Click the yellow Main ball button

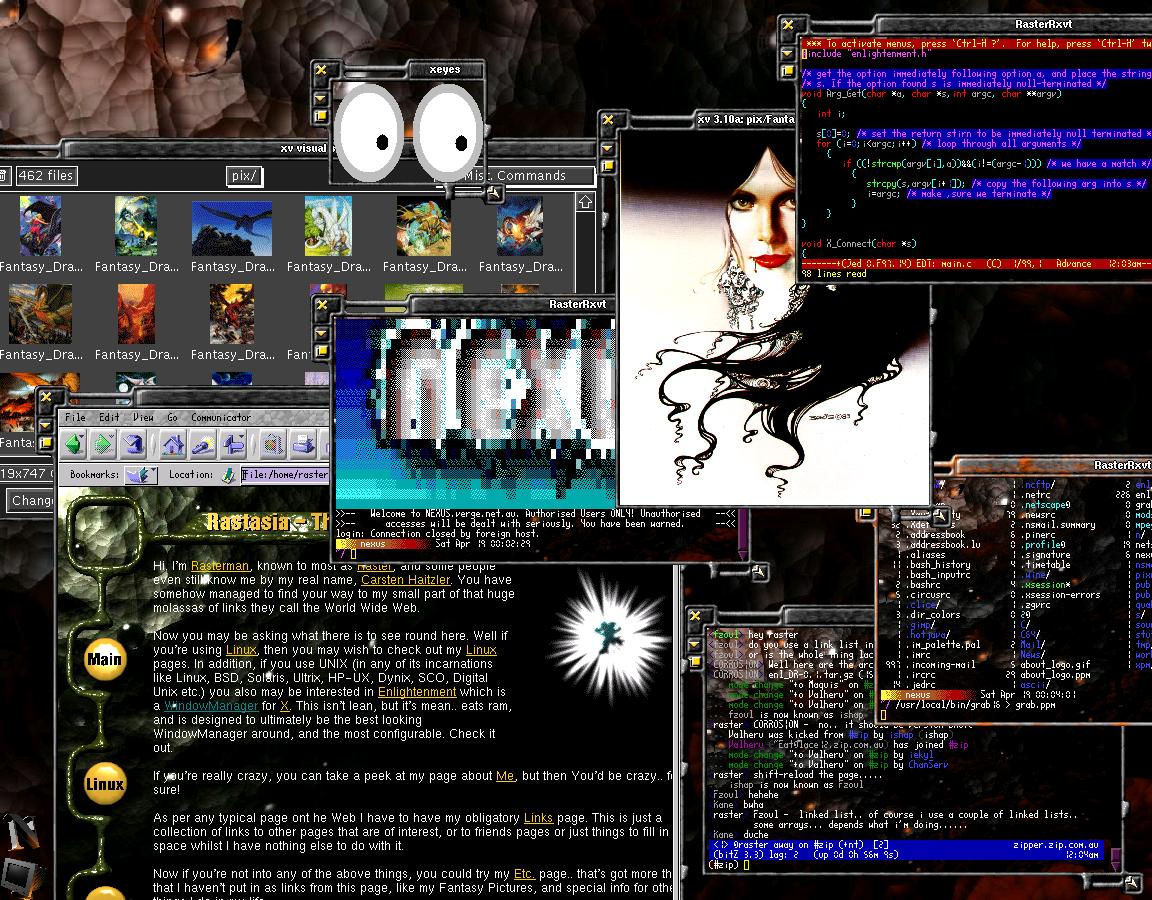(104, 659)
